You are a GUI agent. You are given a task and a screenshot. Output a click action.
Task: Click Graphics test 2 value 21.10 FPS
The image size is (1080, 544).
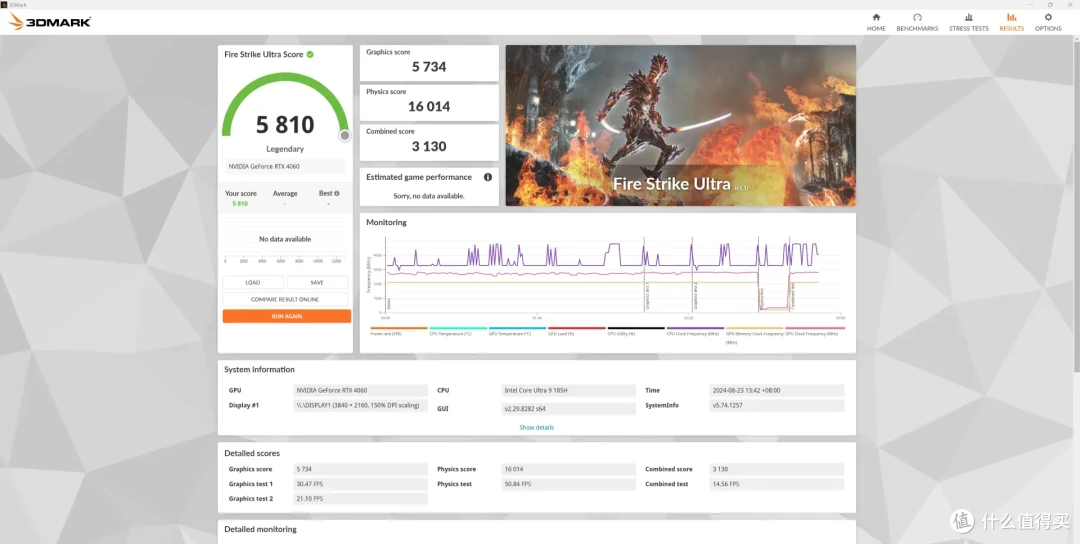pos(361,499)
